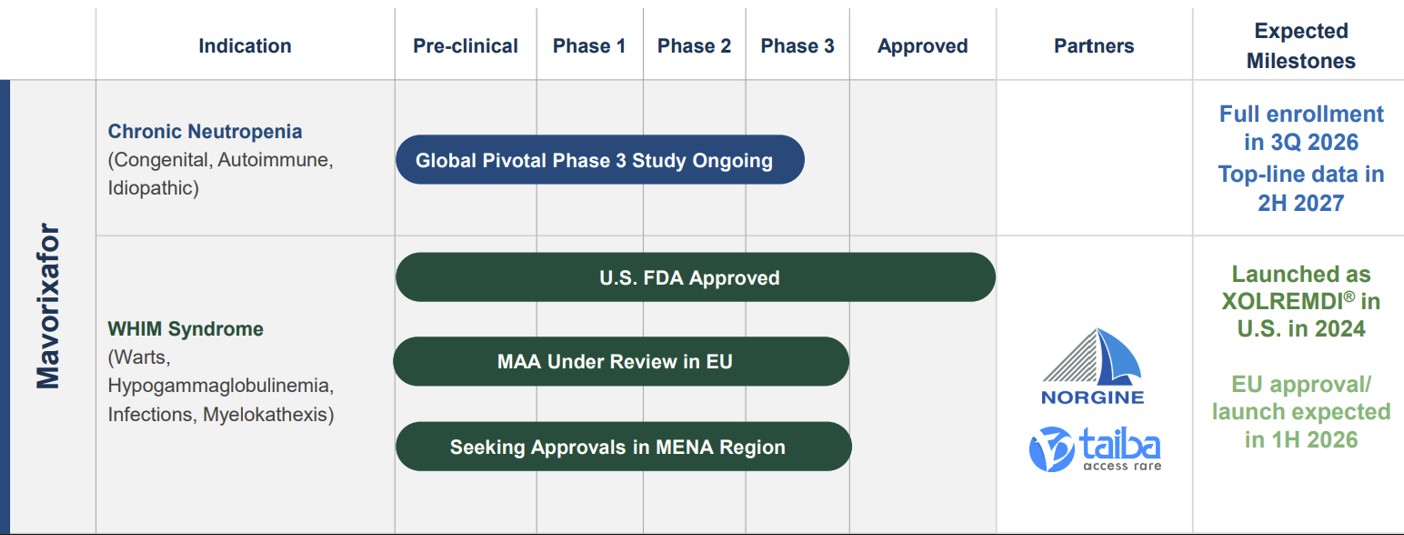Select the Global Pivotal Phase 3 Study bar
The image size is (1404, 535).
(599, 160)
